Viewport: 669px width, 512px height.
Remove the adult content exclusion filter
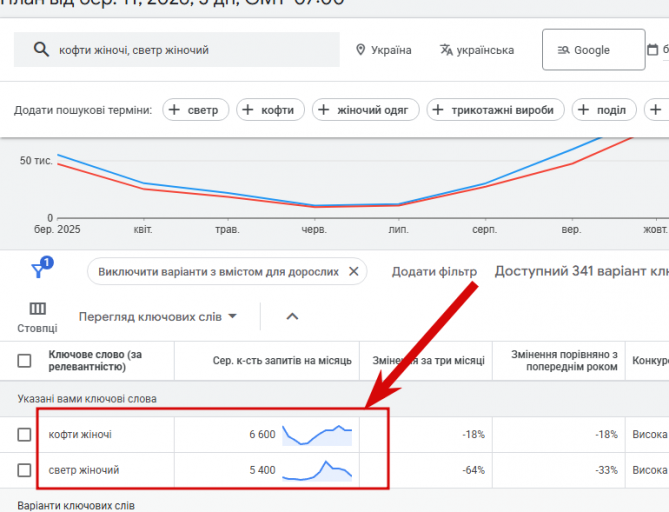pos(354,271)
